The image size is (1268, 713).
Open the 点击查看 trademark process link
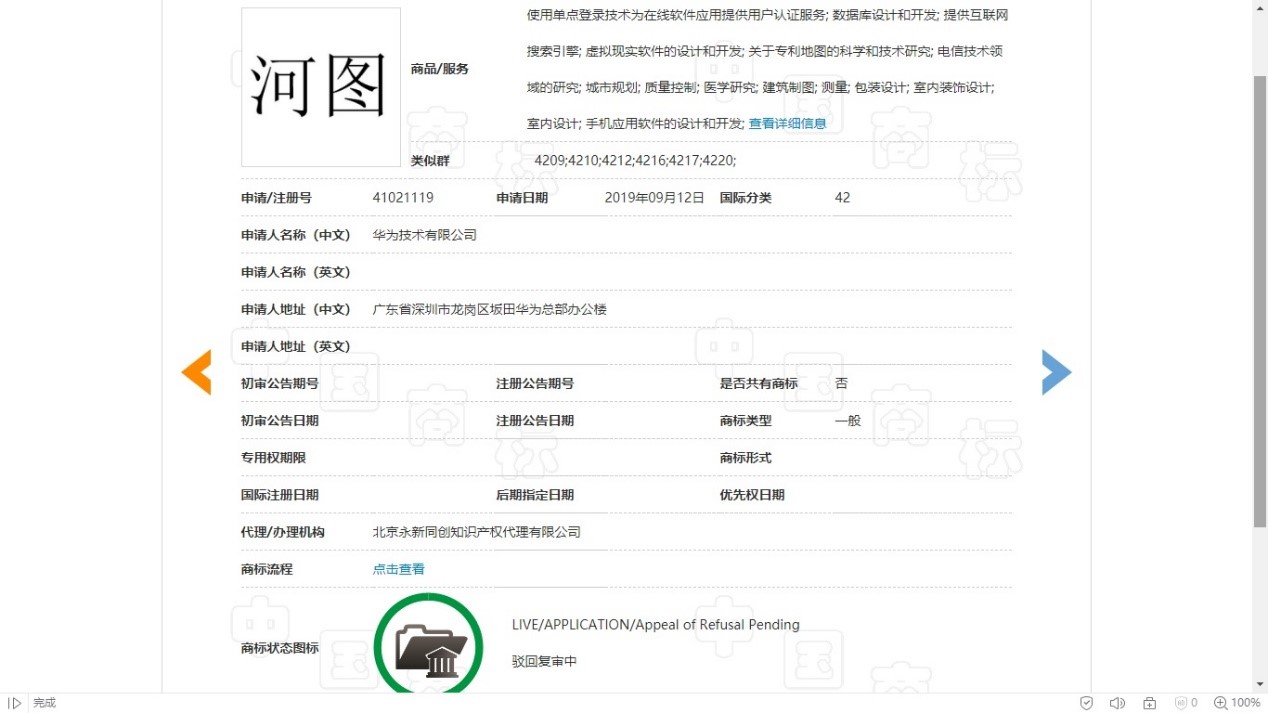click(x=399, y=569)
